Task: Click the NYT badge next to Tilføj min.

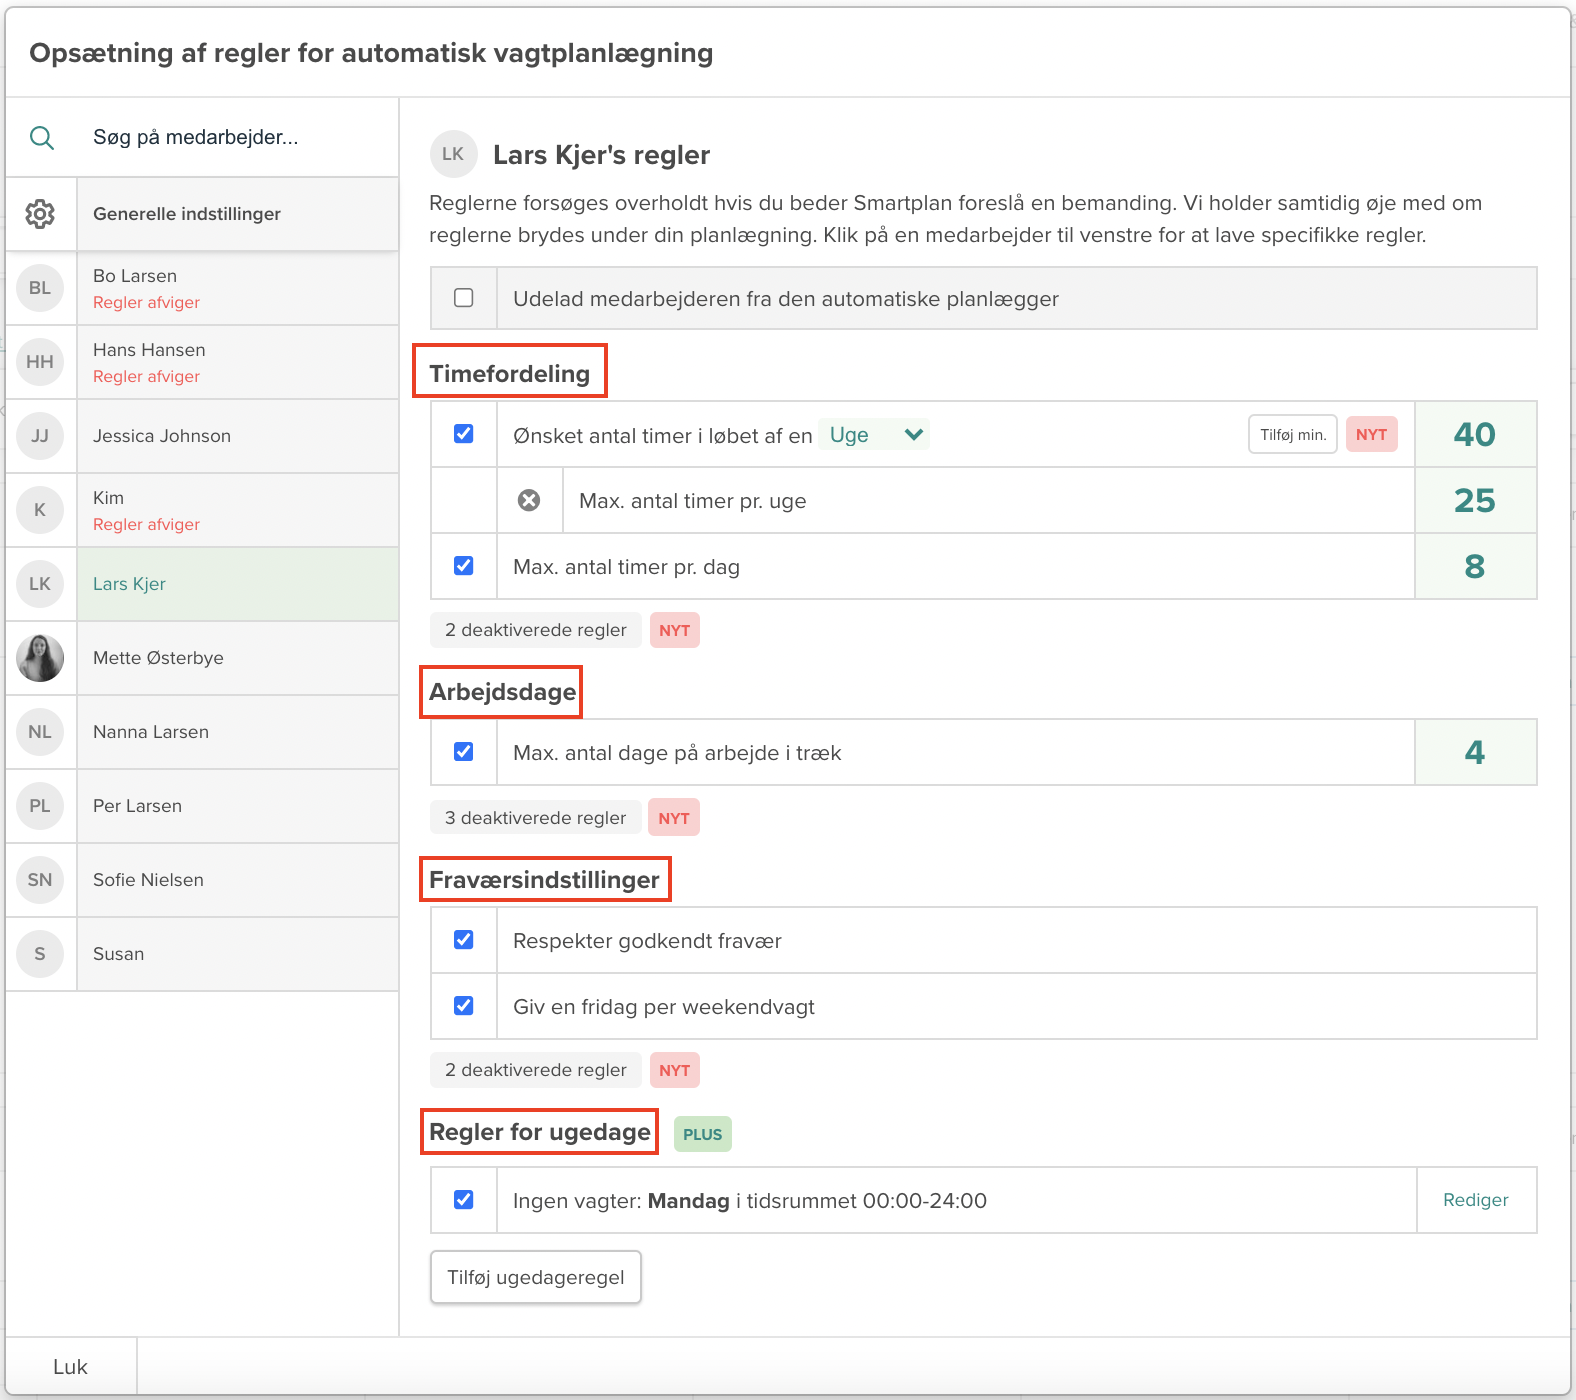Action: pyautogui.click(x=1371, y=435)
